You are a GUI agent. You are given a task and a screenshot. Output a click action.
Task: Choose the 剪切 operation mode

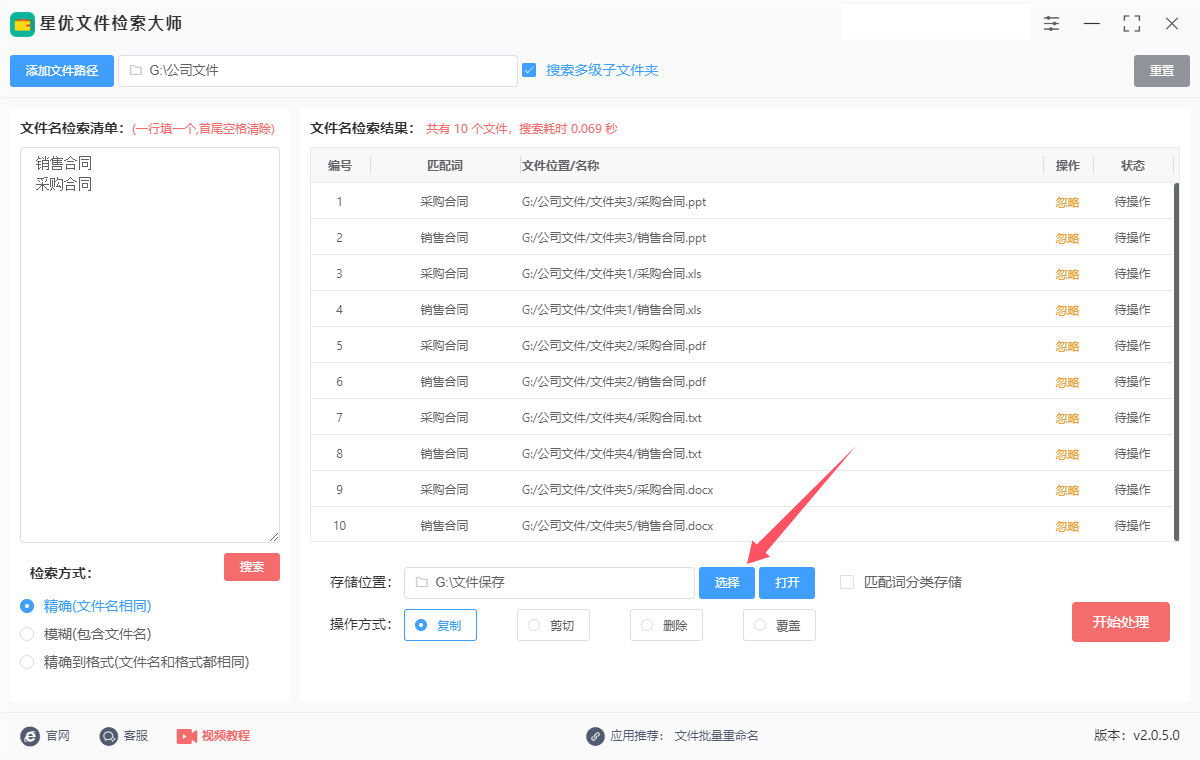coord(553,625)
